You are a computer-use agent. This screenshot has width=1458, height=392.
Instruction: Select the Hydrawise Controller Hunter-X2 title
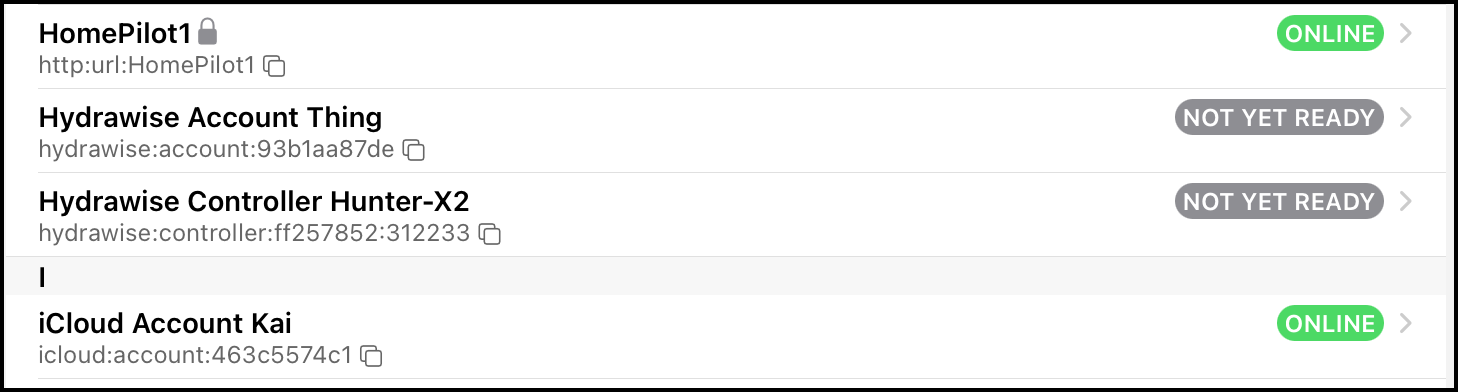point(254,201)
